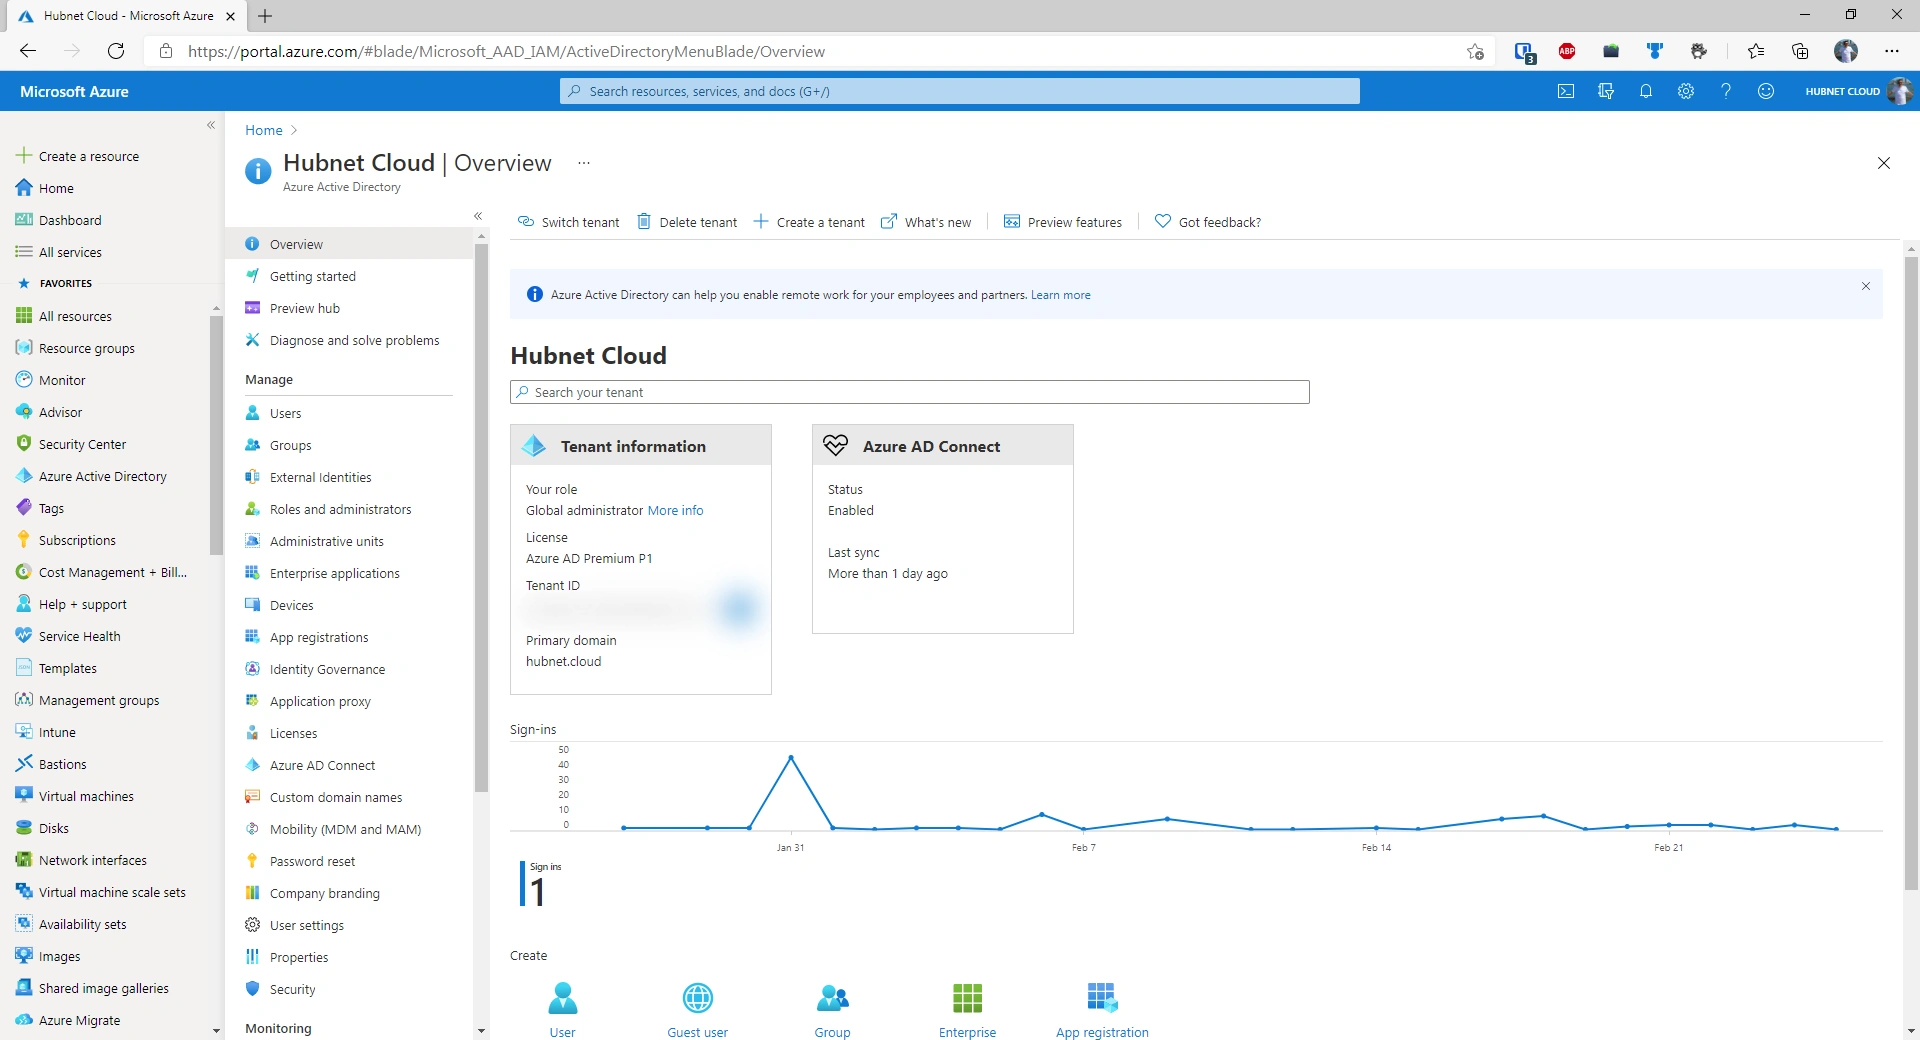Image resolution: width=1920 pixels, height=1040 pixels.
Task: Click the Guest user globe icon
Action: 698,997
